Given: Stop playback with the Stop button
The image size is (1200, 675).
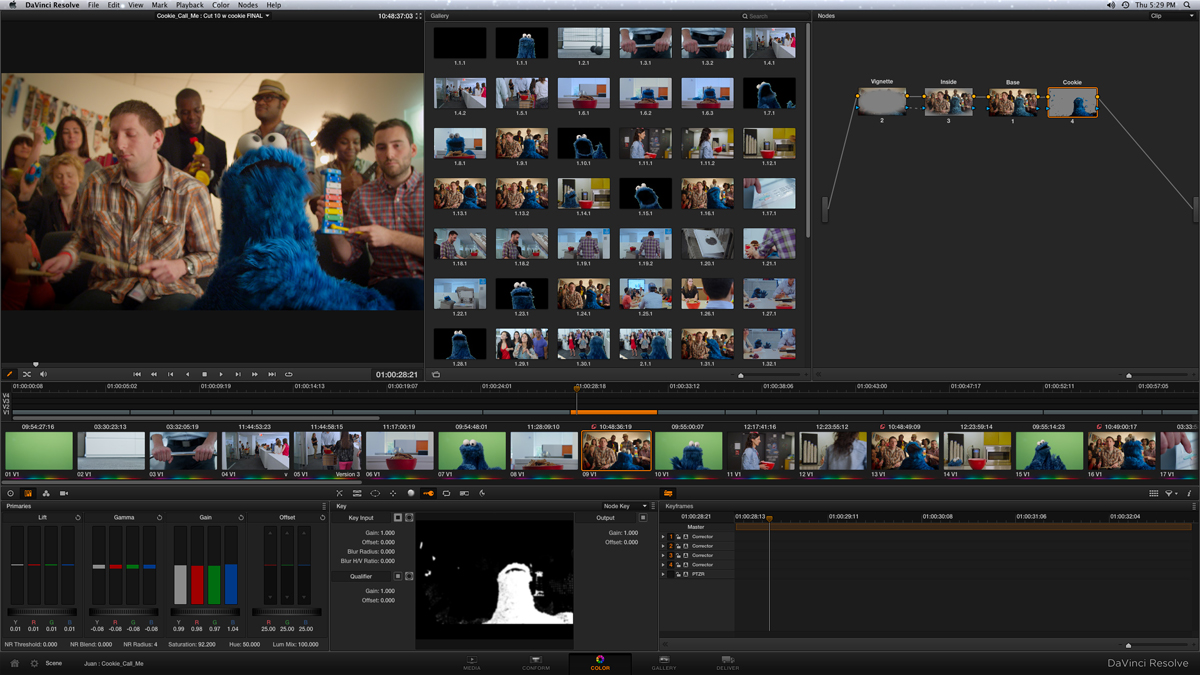Looking at the screenshot, I should pos(204,374).
